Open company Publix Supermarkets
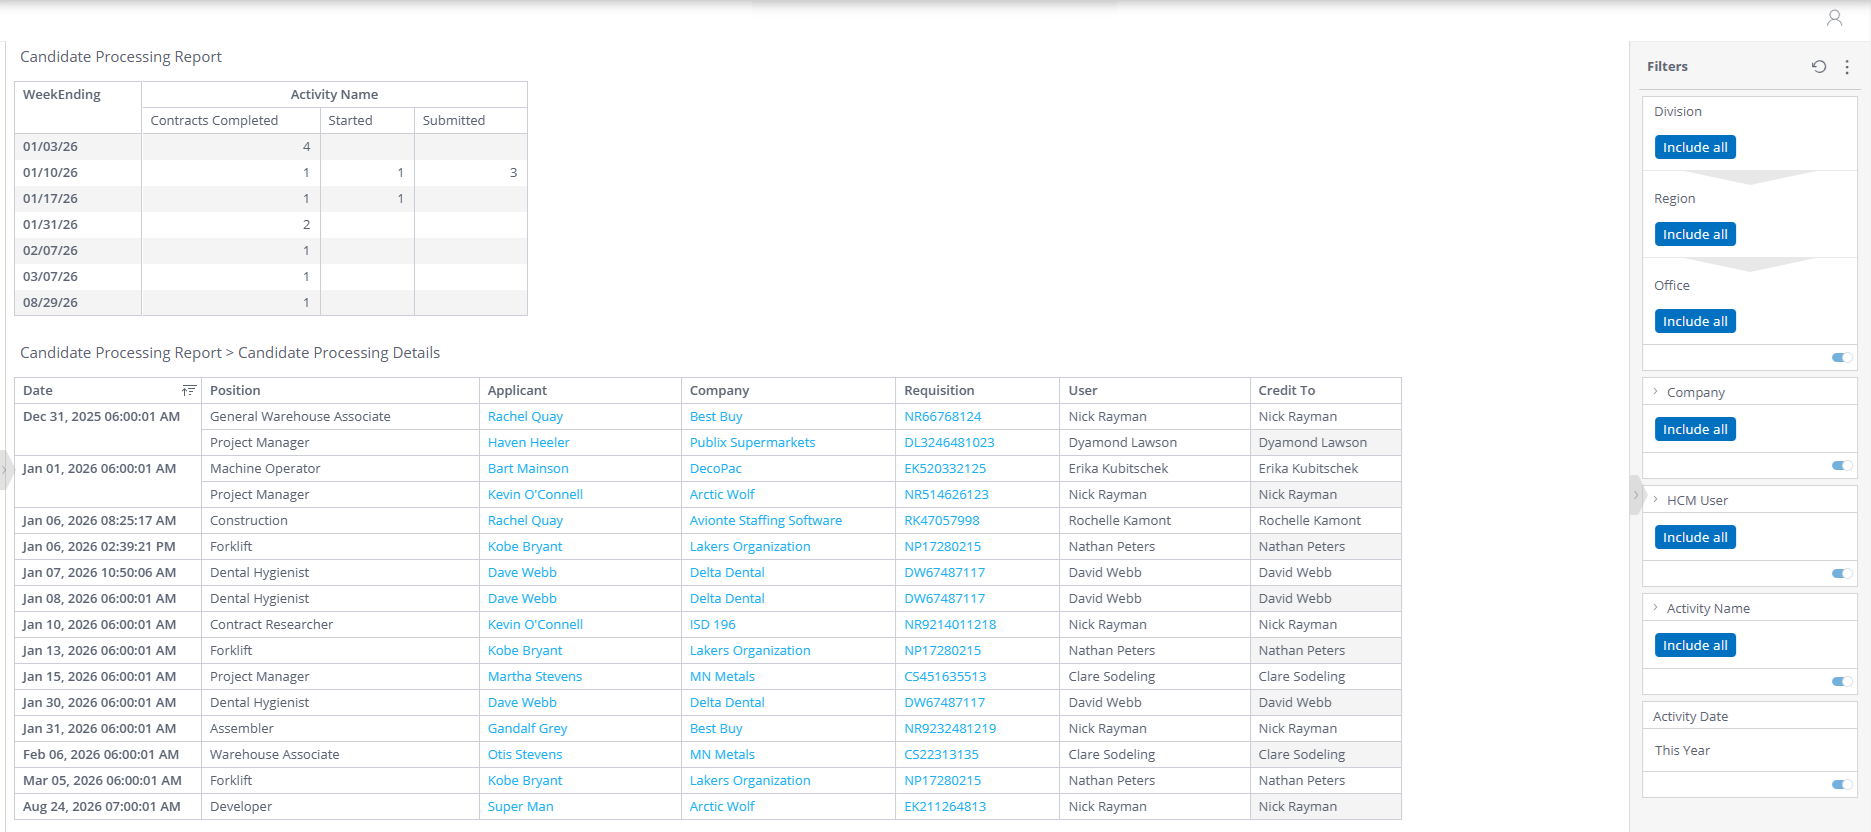1871x832 pixels. [x=752, y=442]
